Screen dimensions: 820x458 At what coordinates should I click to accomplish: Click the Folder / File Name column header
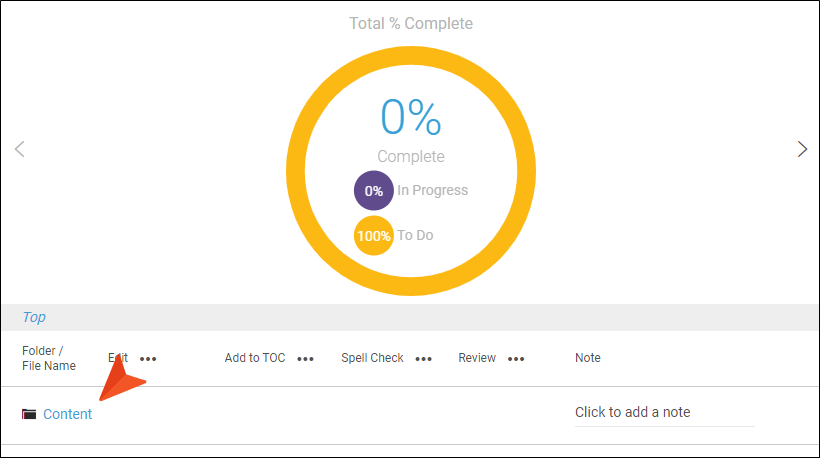[x=49, y=358]
